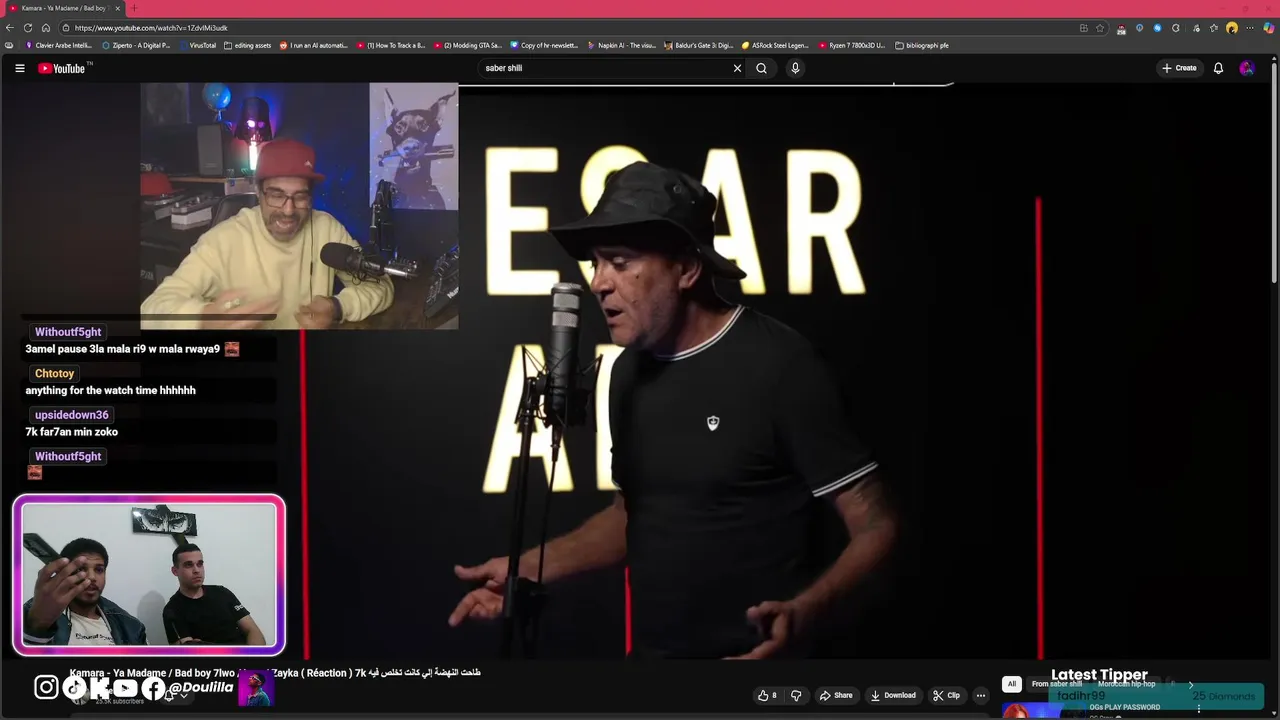Click the YouTube overlay icon
Screen dimensions: 1280x720
point(125,687)
